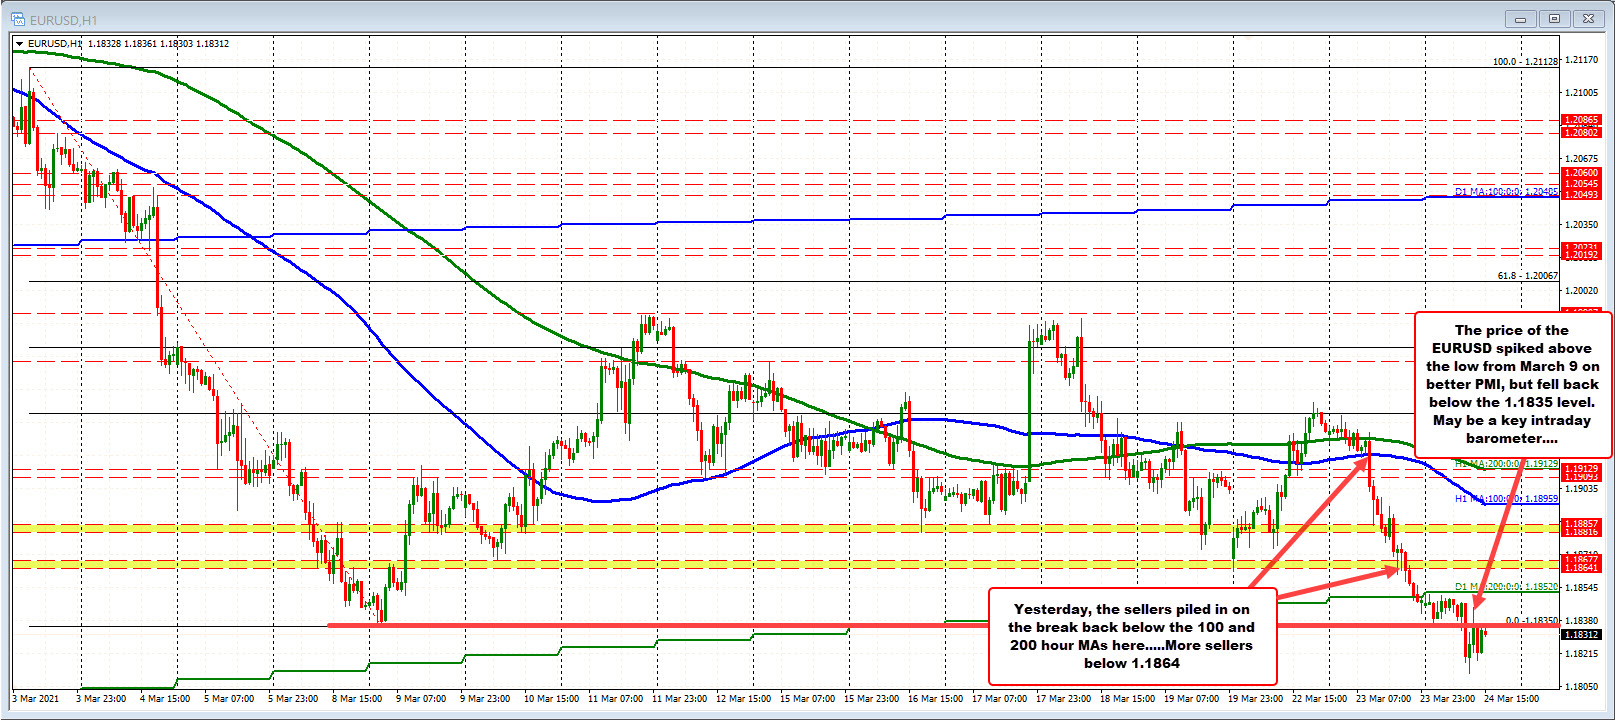1615x720 pixels.
Task: Click the EURUSD,H1 OHLC quote line
Action: [128, 44]
